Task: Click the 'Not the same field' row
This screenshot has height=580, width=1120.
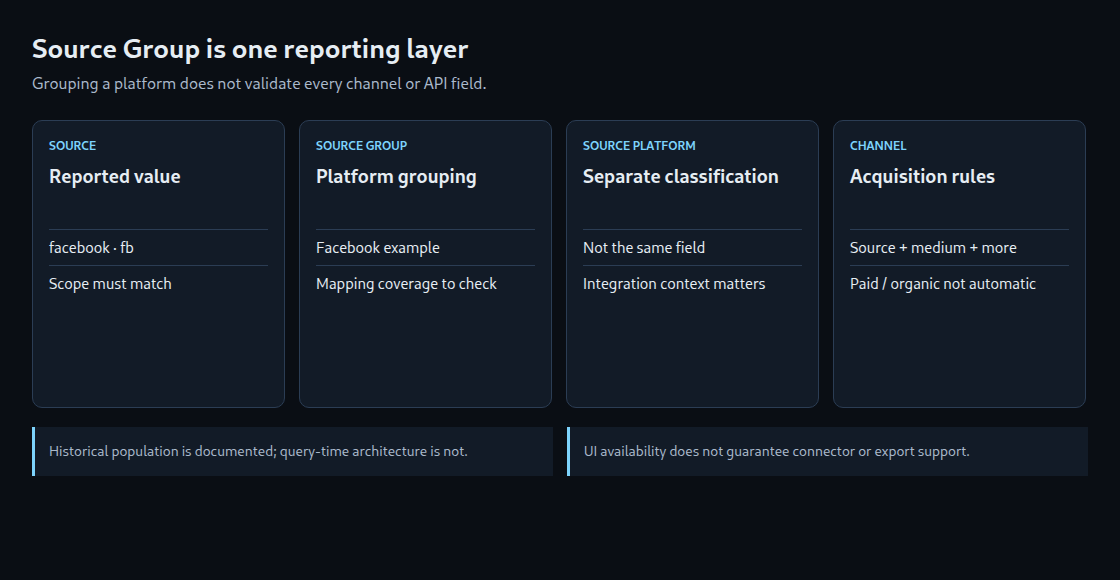Action: (693, 248)
